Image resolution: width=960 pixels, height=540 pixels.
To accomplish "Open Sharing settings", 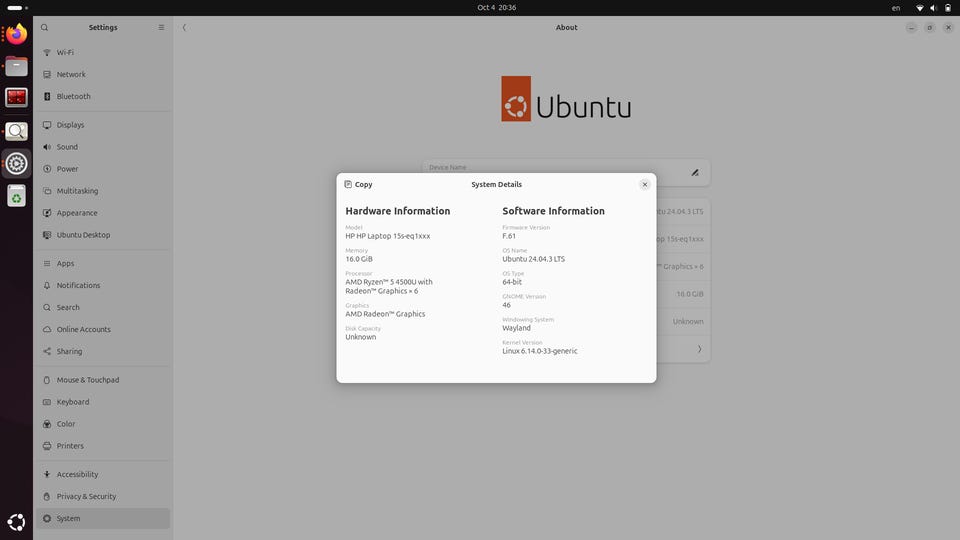I will tap(103, 351).
